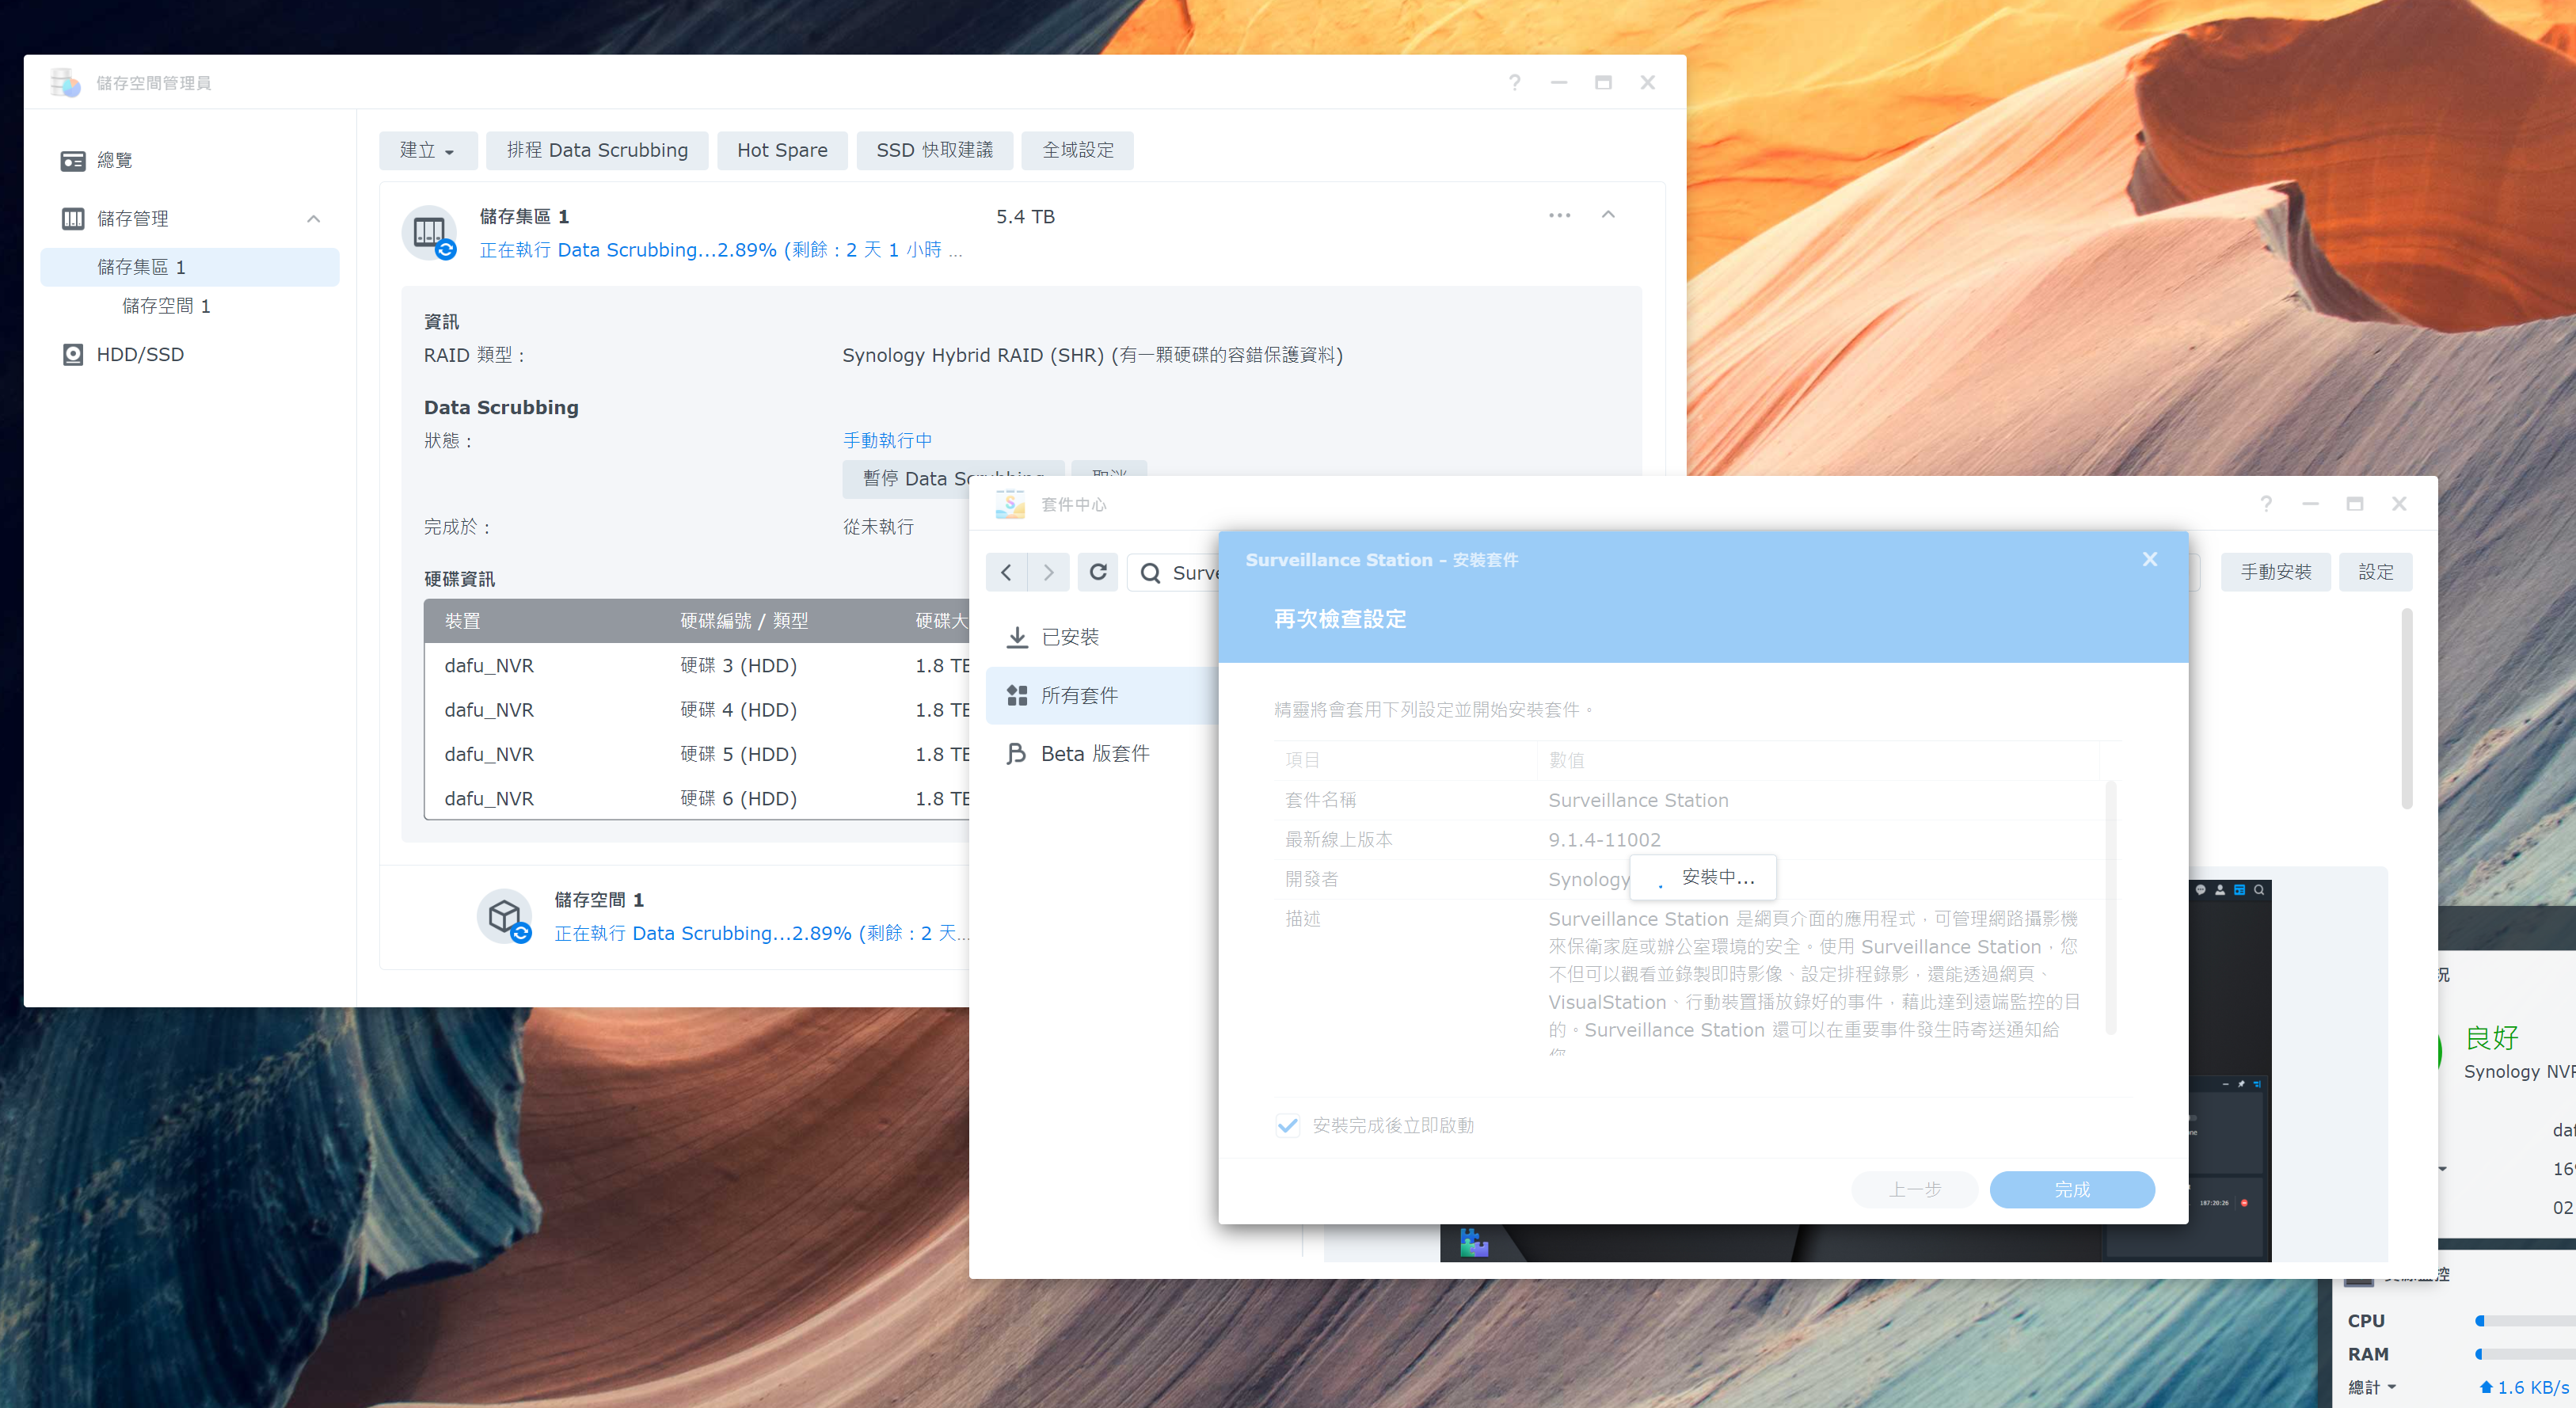The width and height of the screenshot is (2576, 1408).
Task: Select the dafu_NVR 硬碟 3 row
Action: tap(697, 666)
